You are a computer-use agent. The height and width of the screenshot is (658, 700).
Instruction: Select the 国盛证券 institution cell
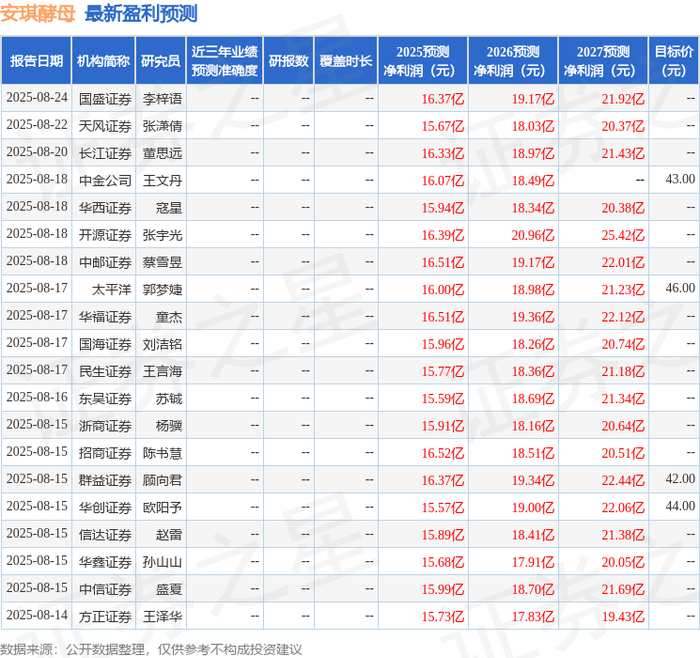pyautogui.click(x=105, y=99)
